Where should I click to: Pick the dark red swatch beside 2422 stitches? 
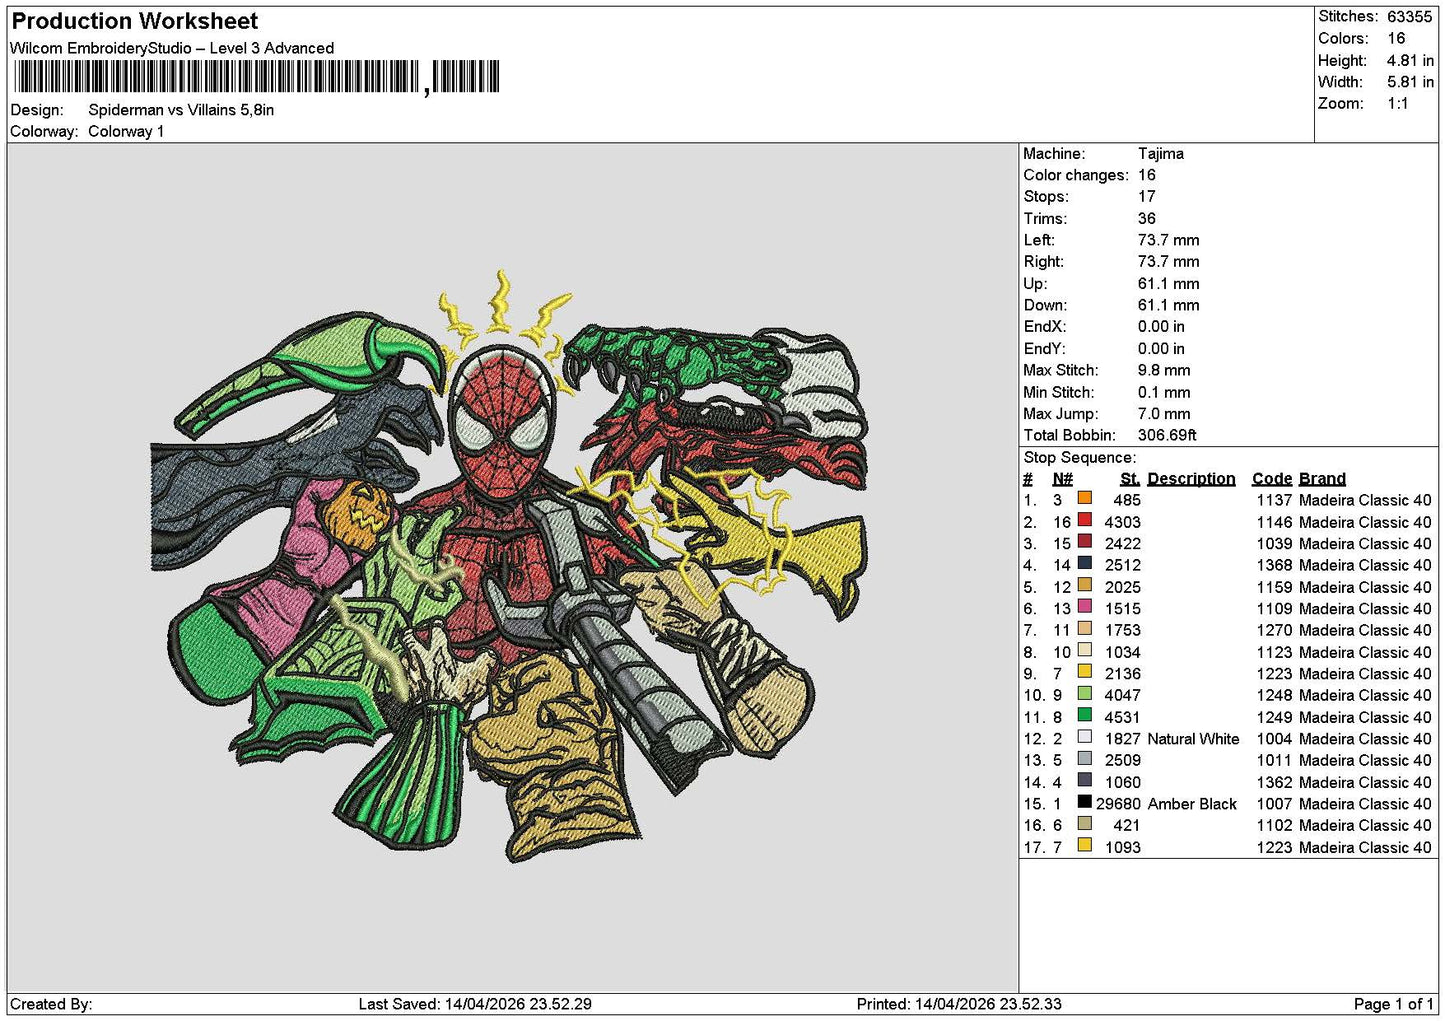pos(1084,542)
